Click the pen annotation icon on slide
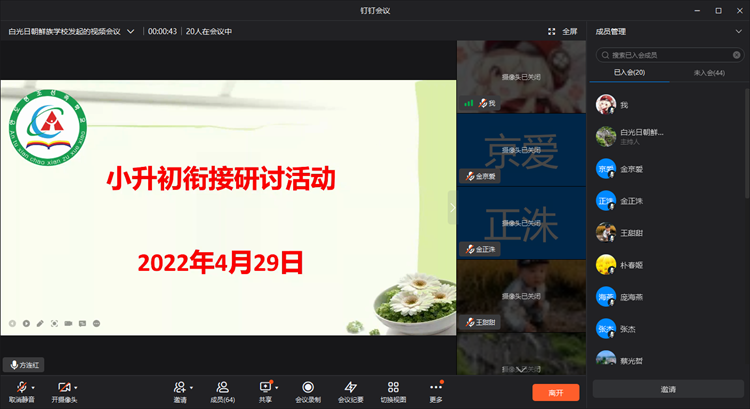750x409 pixels. click(x=40, y=323)
